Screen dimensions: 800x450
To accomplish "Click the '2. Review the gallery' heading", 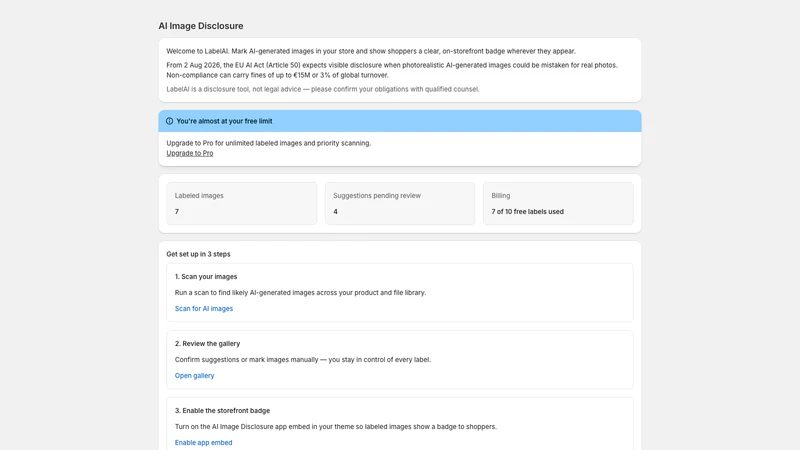I will tap(207, 343).
